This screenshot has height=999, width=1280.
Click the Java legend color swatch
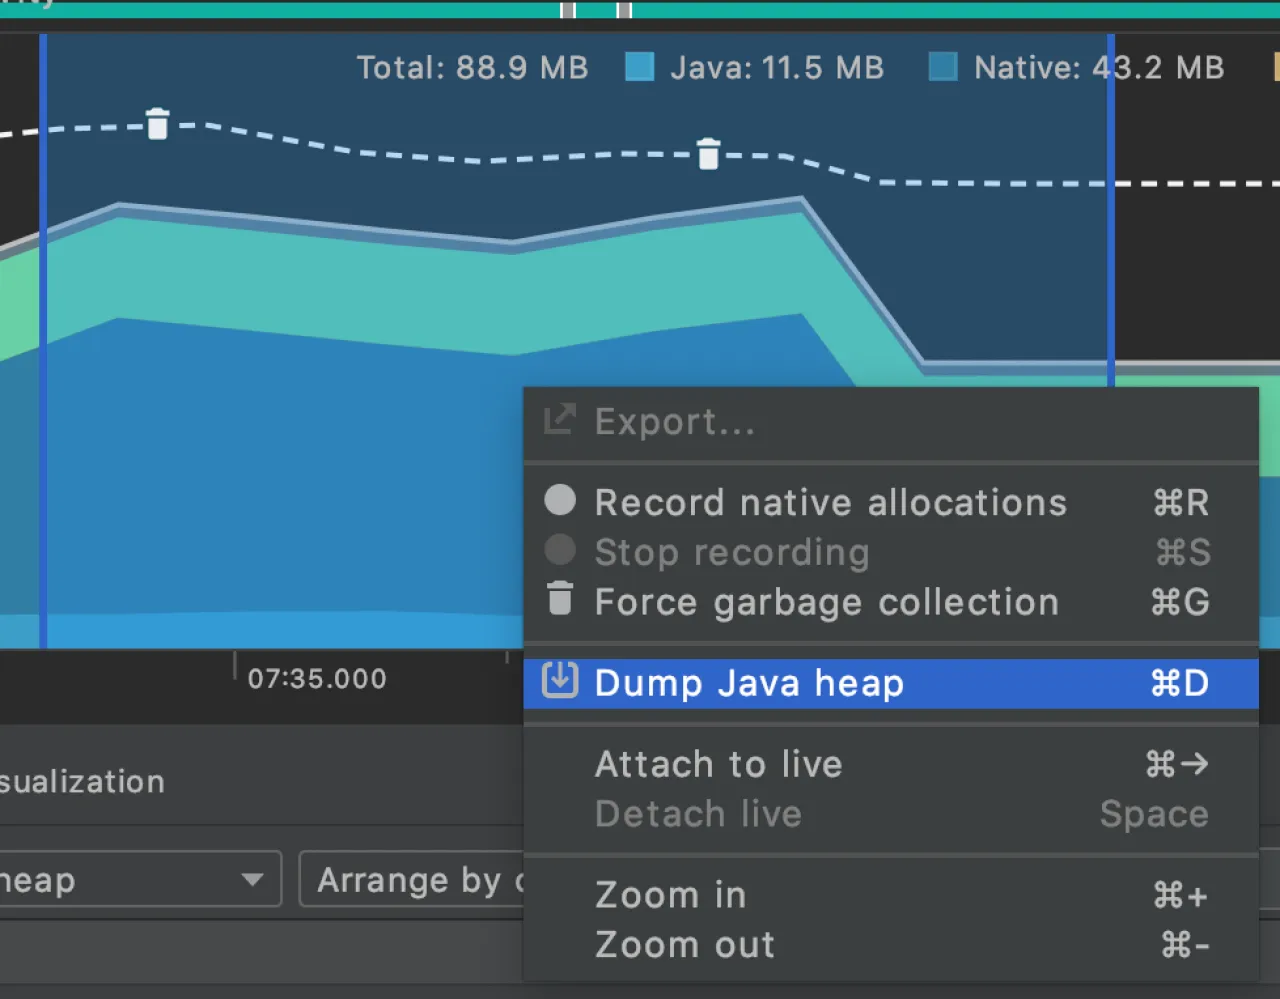640,67
